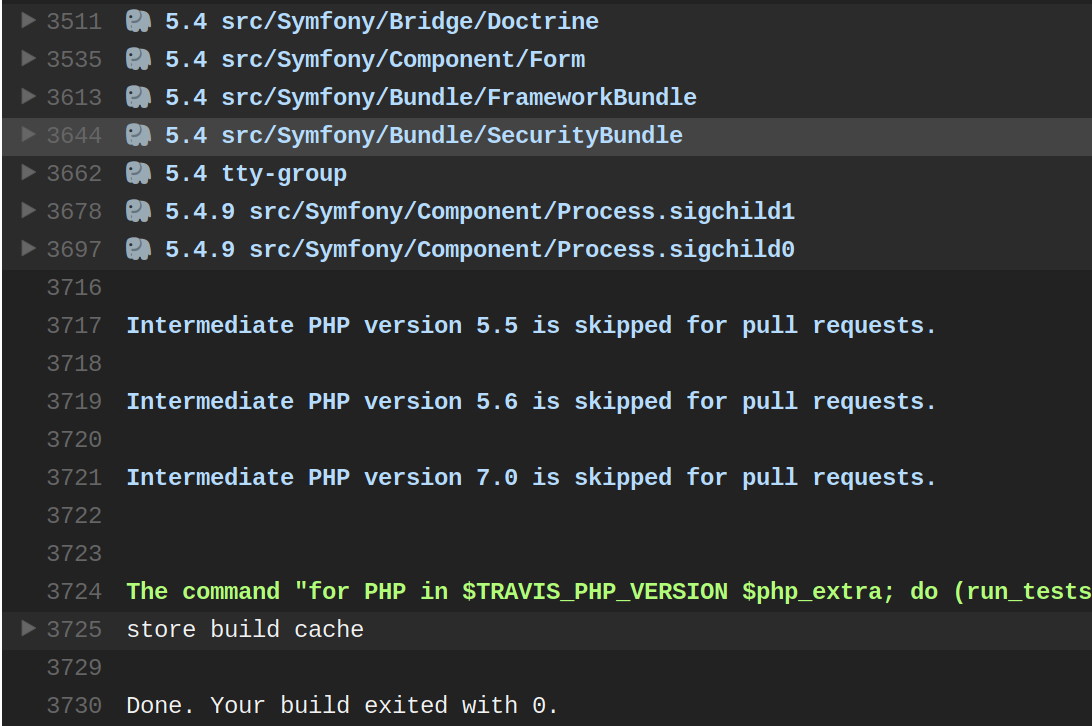Click elephant icon beside Bridge/Doctrine fold

coord(138,22)
